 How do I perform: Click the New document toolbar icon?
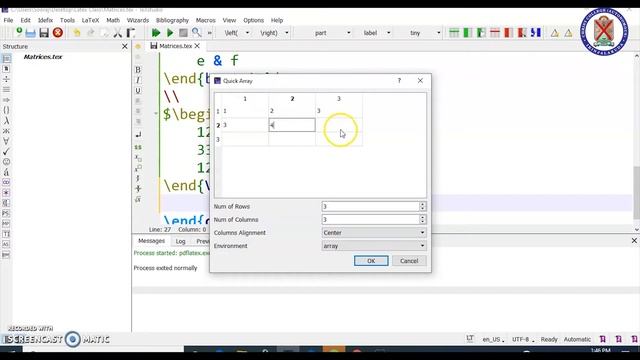click(18, 32)
